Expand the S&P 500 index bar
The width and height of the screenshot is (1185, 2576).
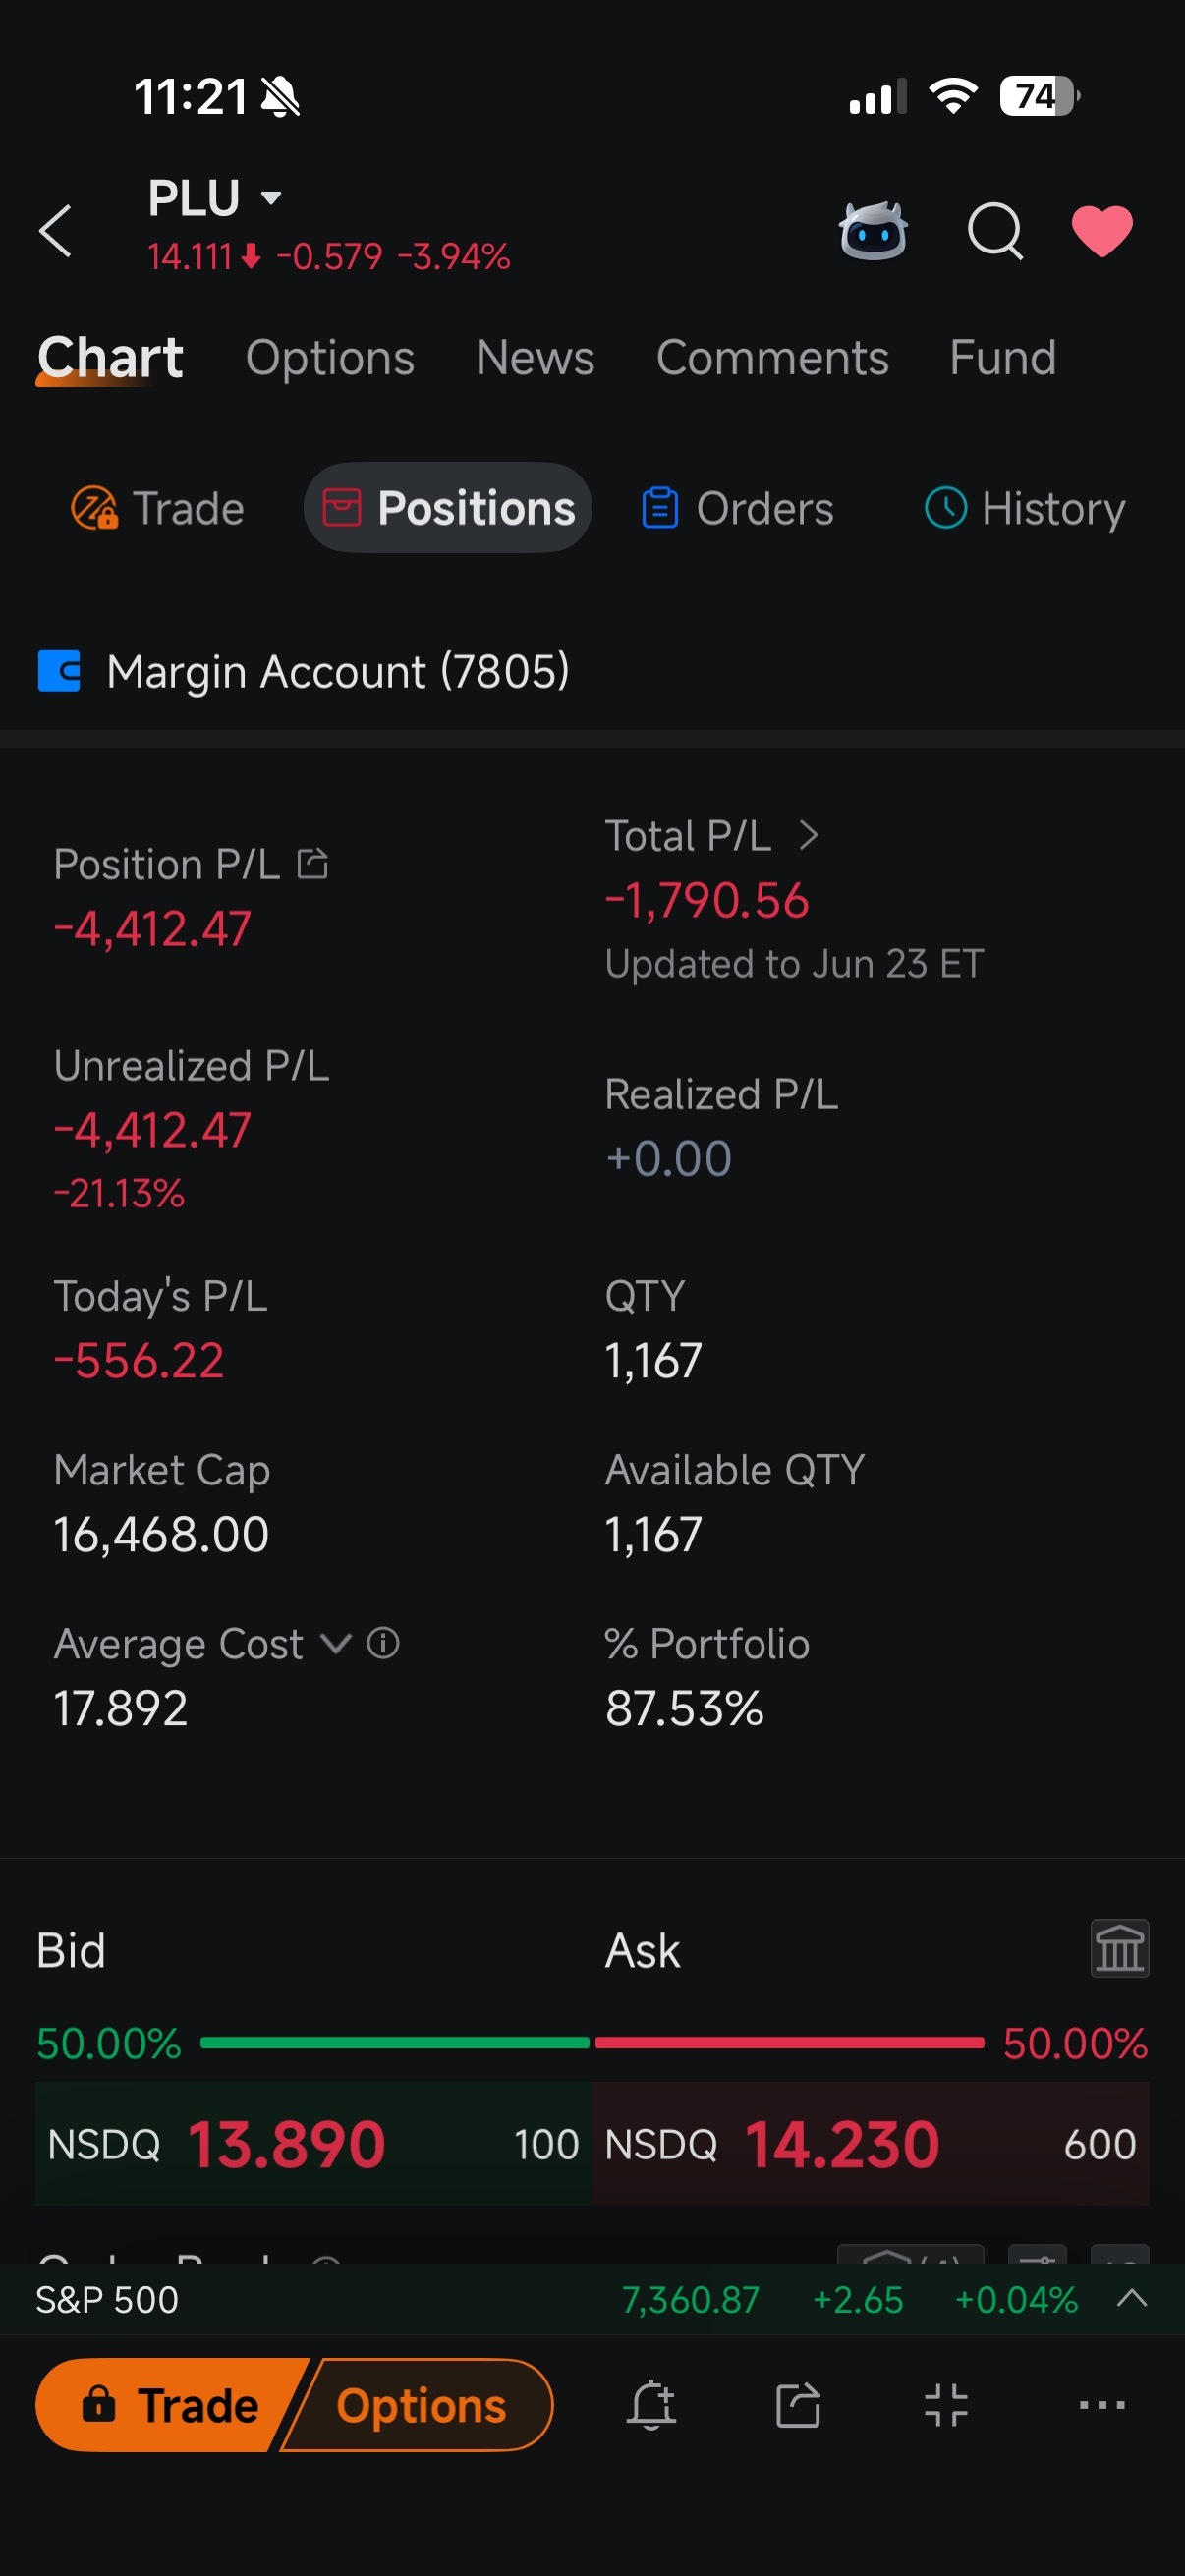pos(1131,2298)
